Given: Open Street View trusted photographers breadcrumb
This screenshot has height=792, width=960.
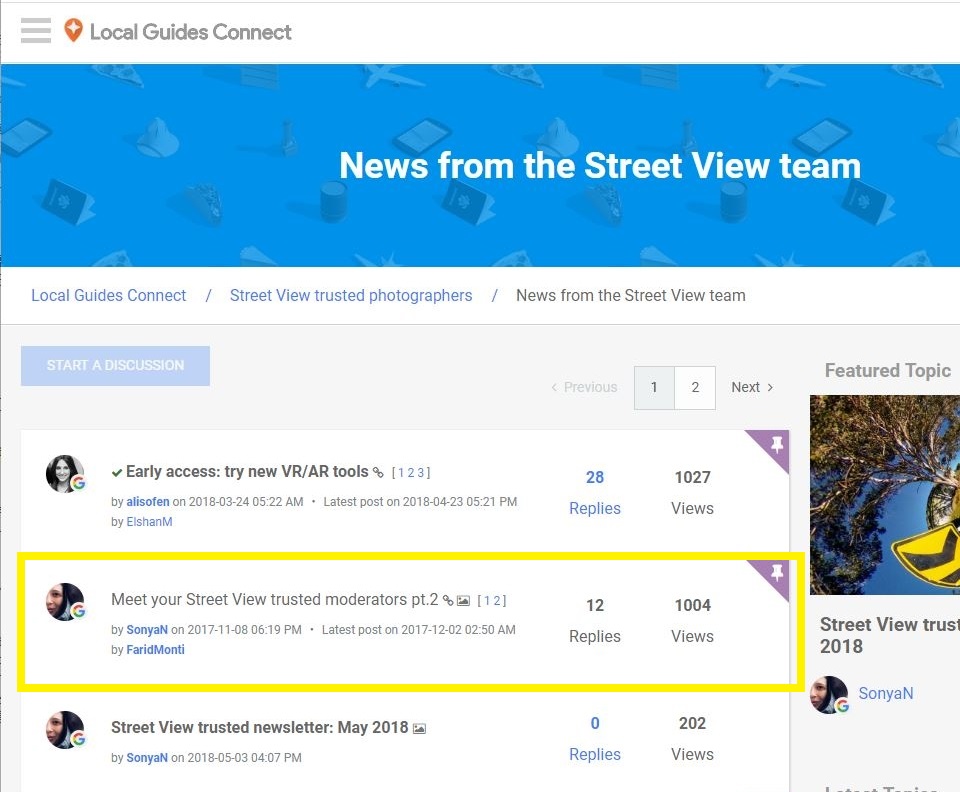Looking at the screenshot, I should [x=351, y=295].
